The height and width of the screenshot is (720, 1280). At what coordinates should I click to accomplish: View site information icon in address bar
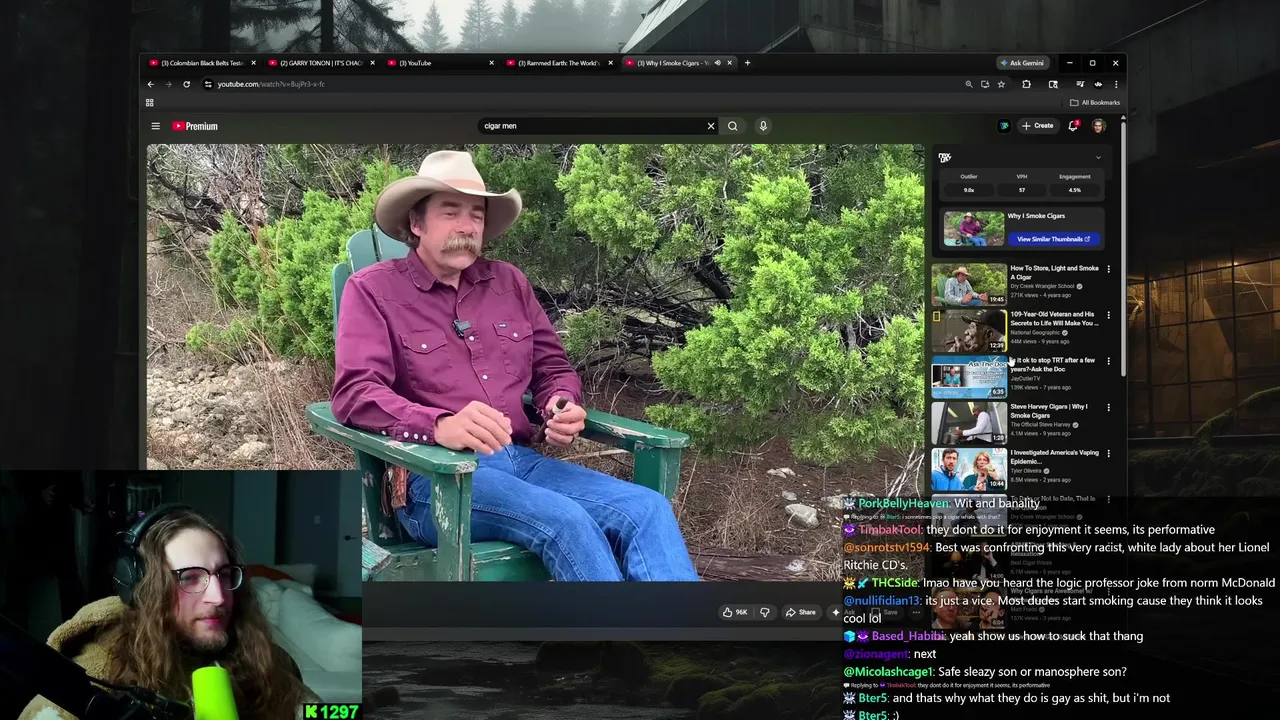point(208,84)
